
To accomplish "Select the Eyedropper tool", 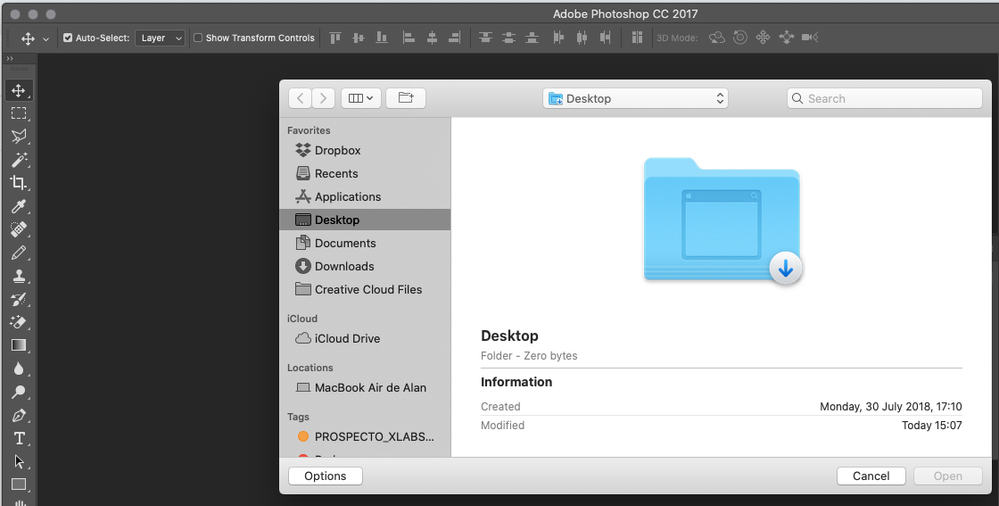I will 18,206.
